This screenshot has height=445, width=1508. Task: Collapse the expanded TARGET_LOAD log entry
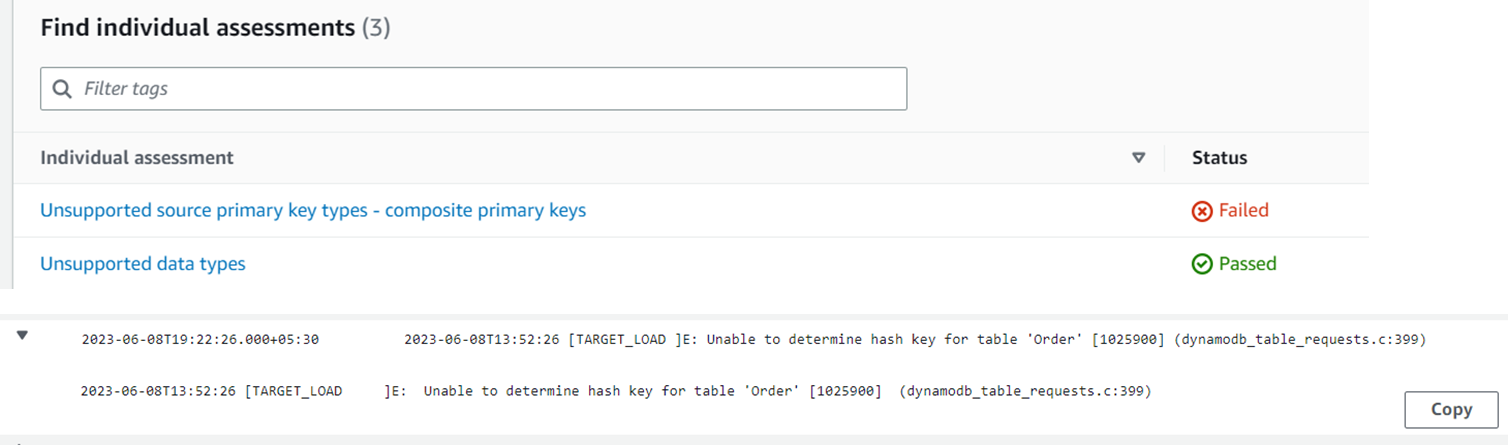22,336
